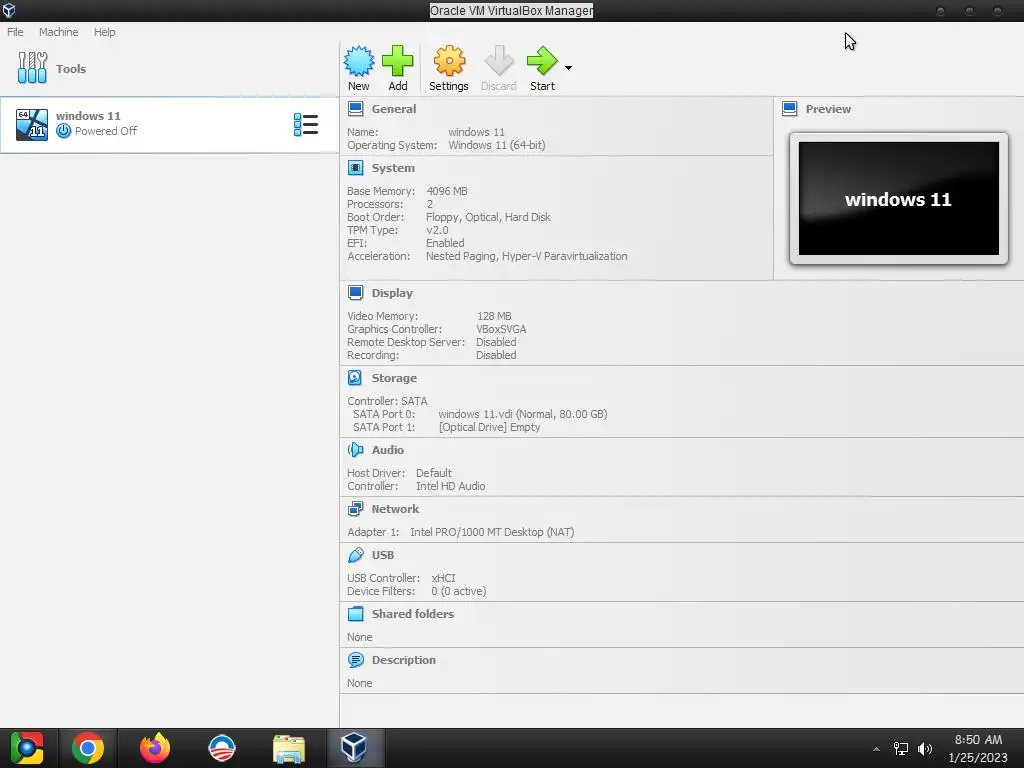1024x768 pixels.
Task: Open the Machine menu
Action: 58,32
